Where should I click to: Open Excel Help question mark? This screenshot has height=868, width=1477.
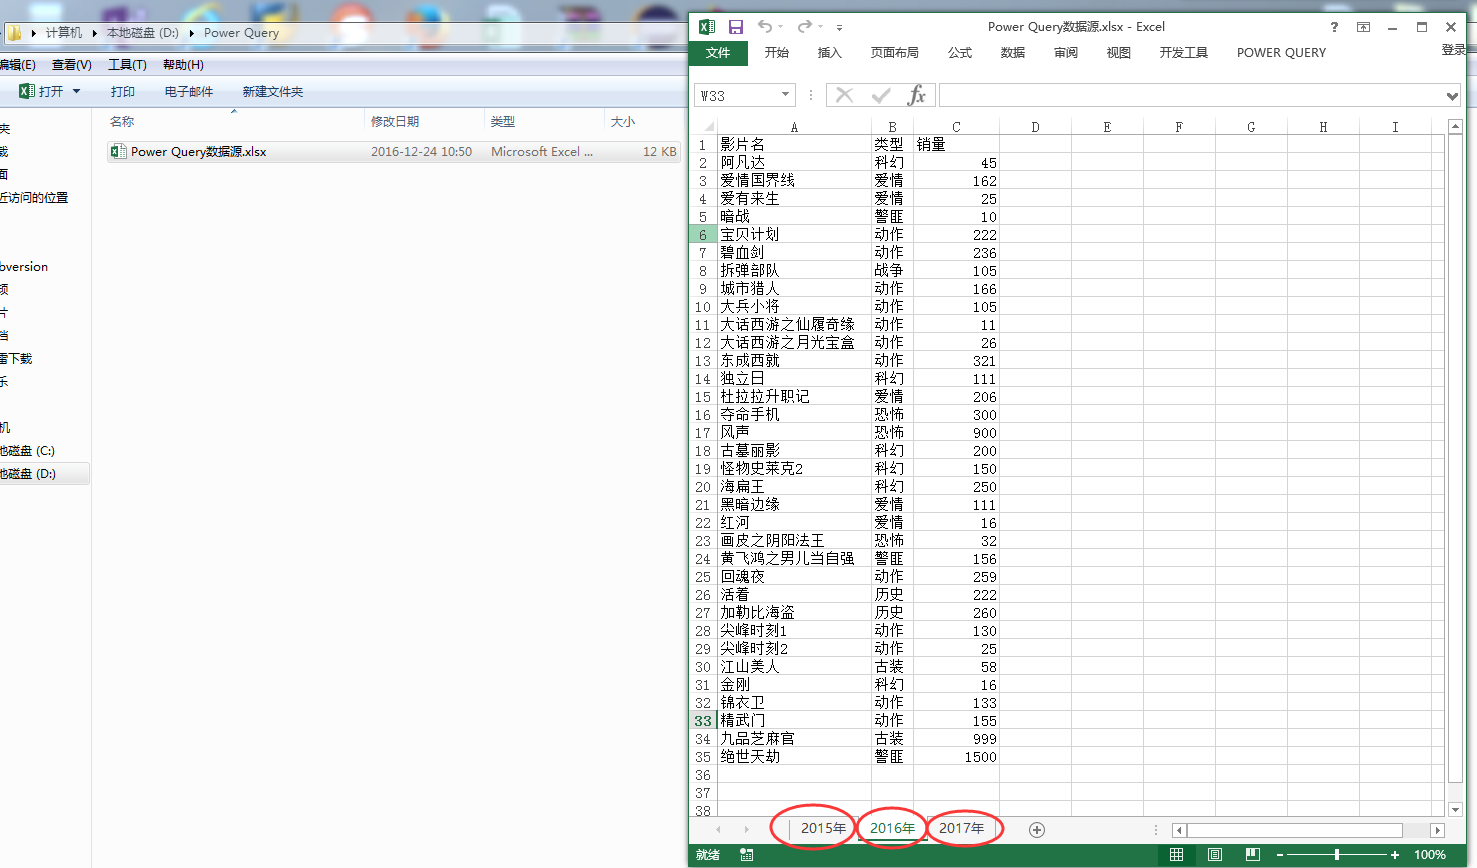(x=1334, y=27)
